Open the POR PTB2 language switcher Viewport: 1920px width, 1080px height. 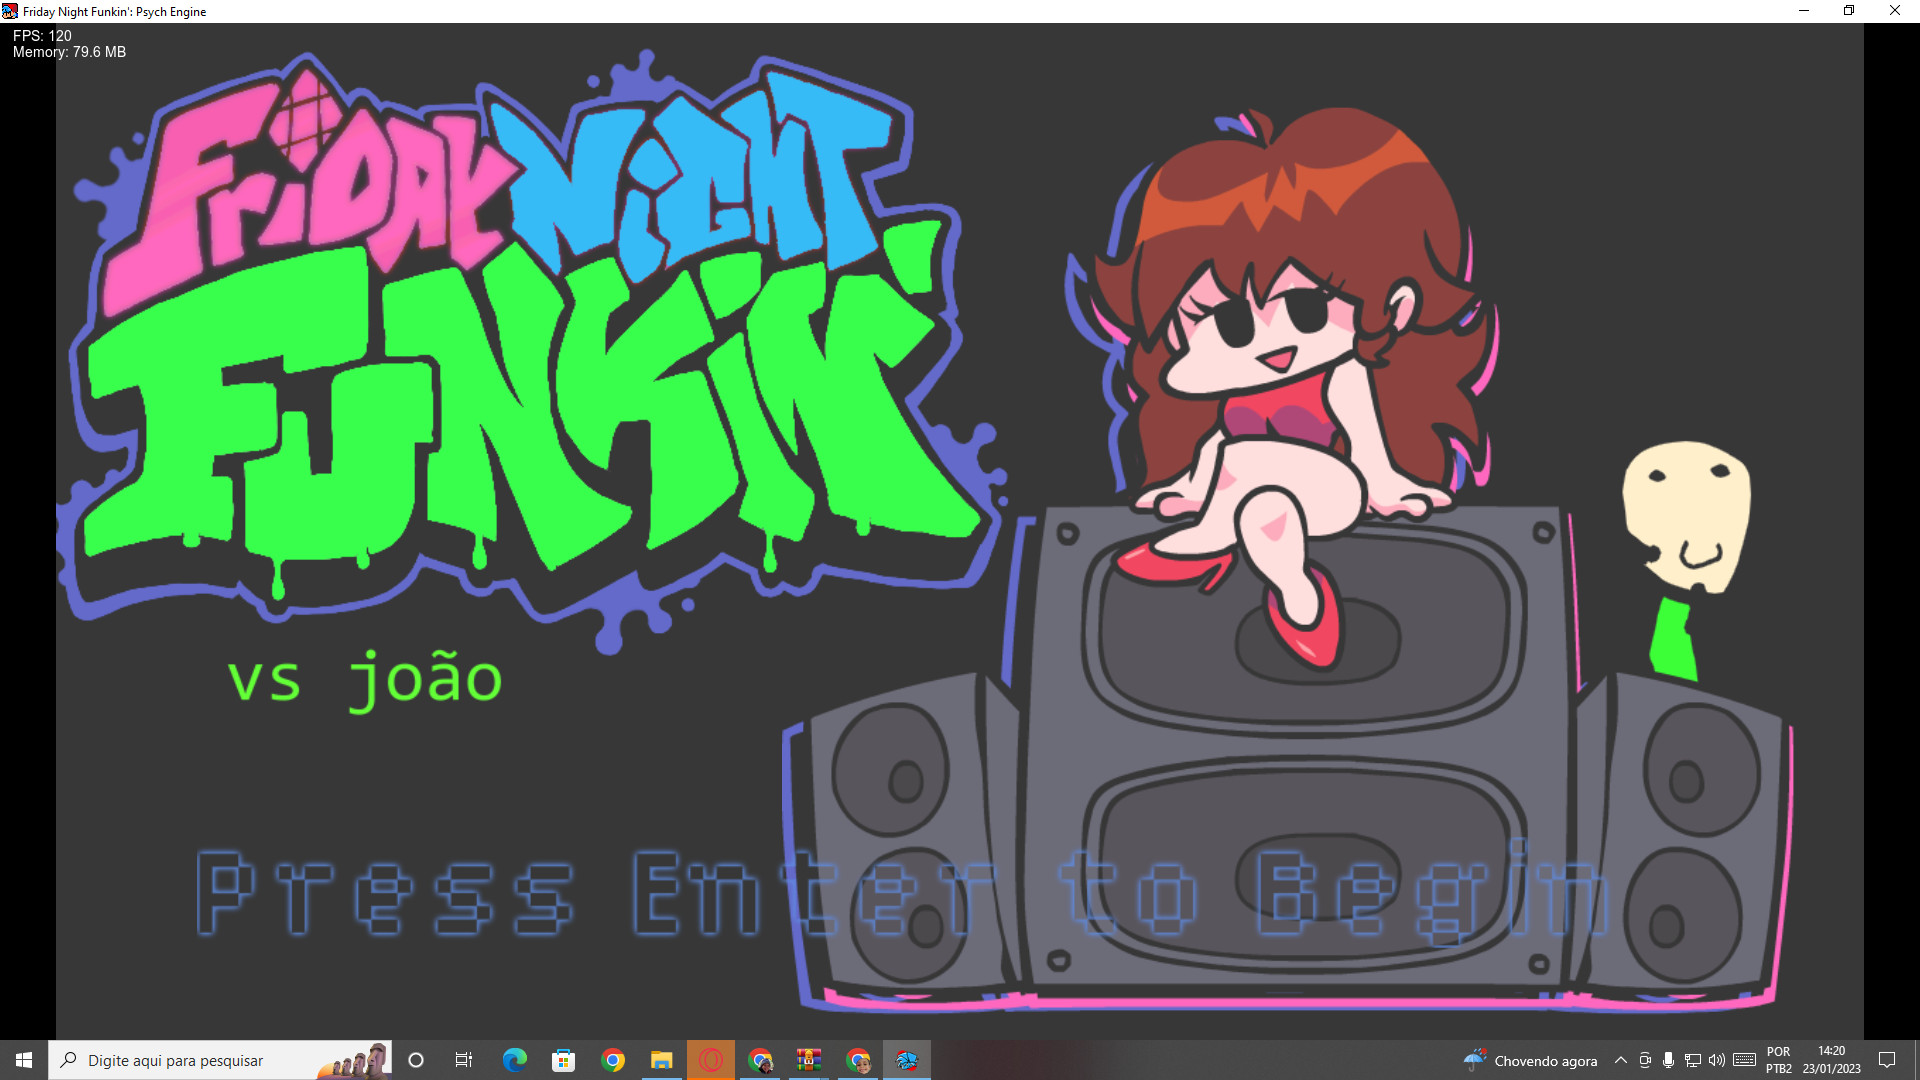pos(1778,1060)
